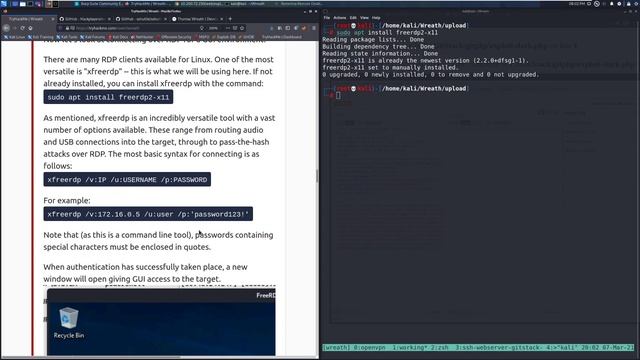The image size is (640, 360).
Task: Open the NetHunter bookmark
Action: pos(142,37)
